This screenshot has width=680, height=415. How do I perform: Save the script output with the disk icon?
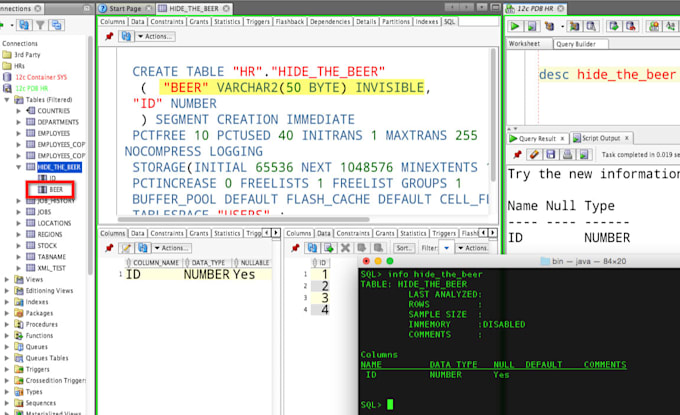click(x=550, y=154)
